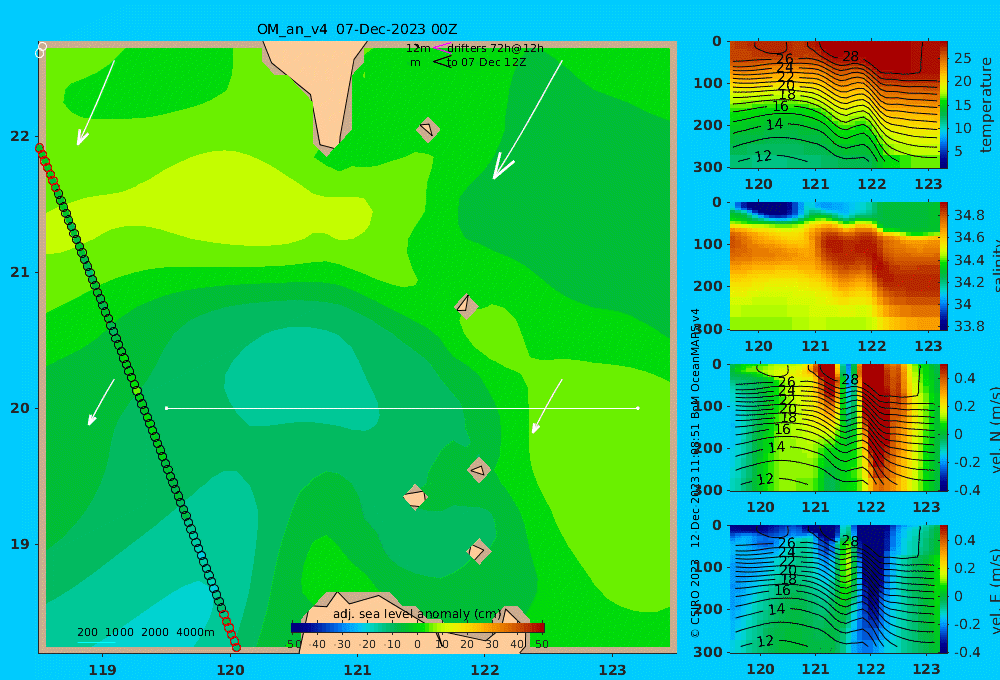Click the '34.8' tick on salinity colorbar
Viewport: 1000px width, 680px height.
(x=969, y=215)
